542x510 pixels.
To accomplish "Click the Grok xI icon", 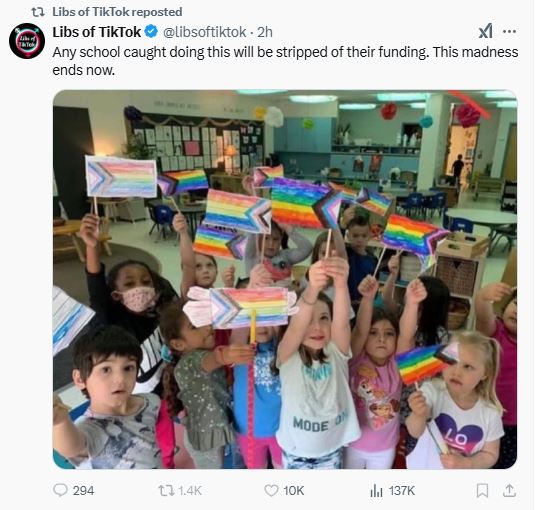I will click(486, 31).
